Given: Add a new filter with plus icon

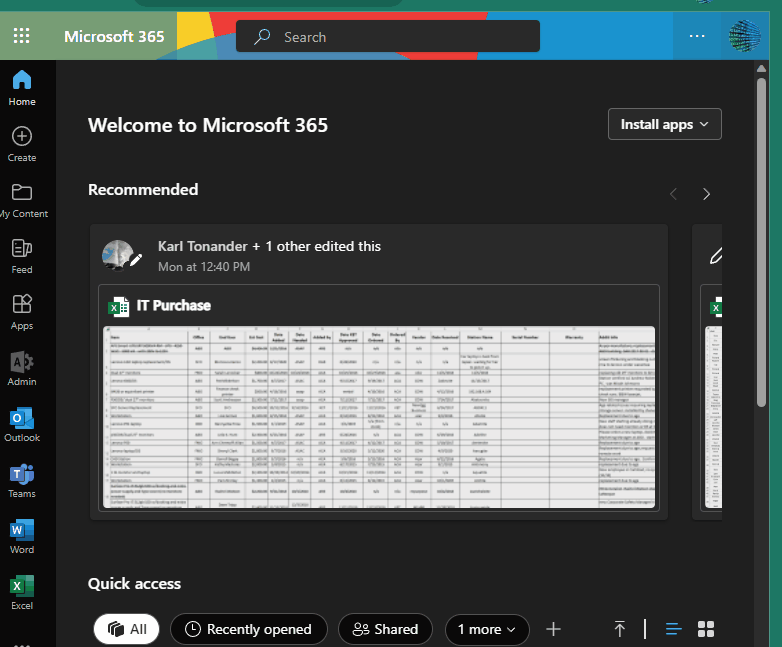Looking at the screenshot, I should point(553,629).
